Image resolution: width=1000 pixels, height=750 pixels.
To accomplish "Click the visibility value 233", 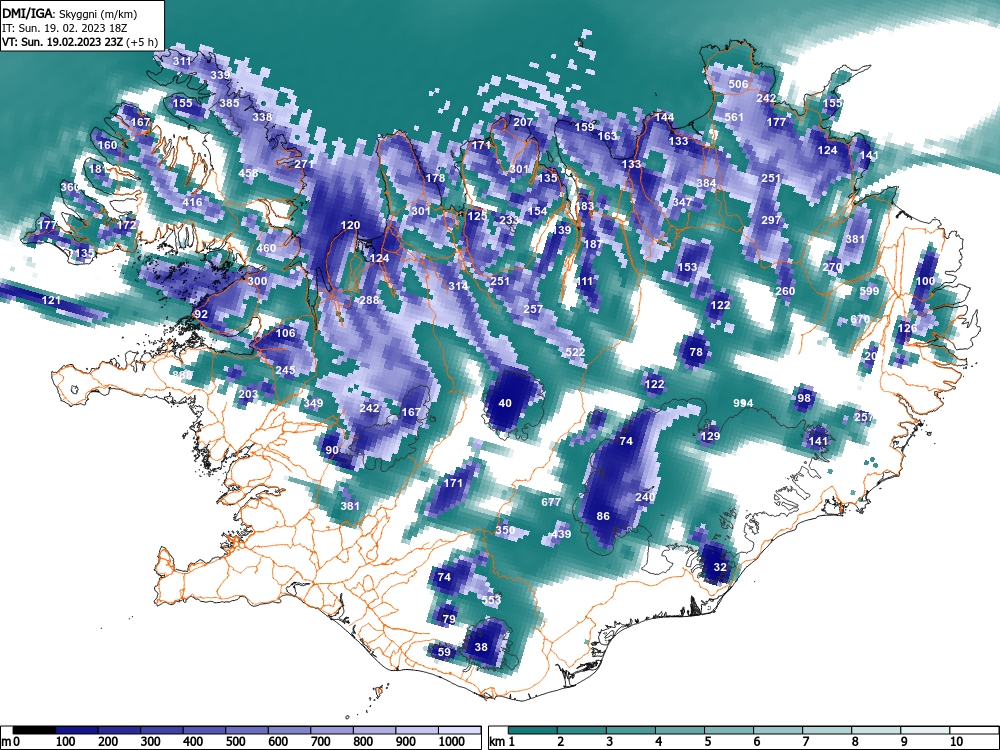I will click(x=509, y=220).
